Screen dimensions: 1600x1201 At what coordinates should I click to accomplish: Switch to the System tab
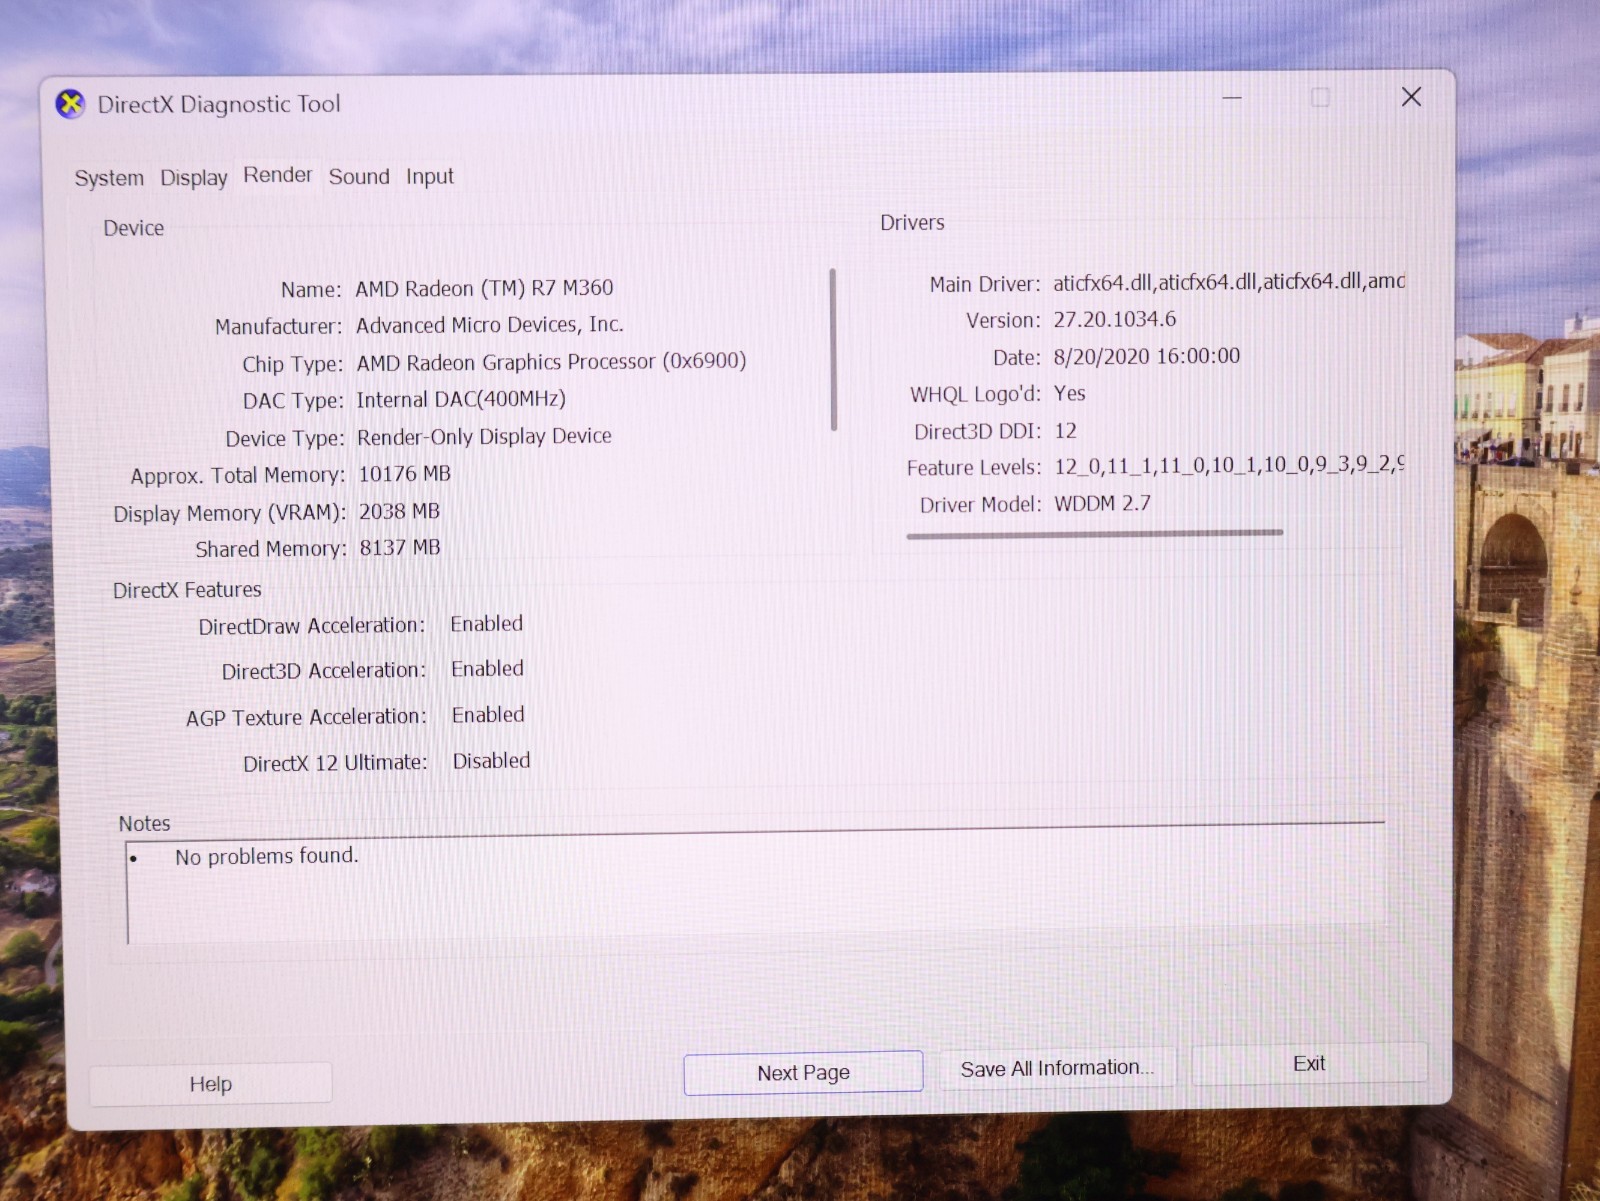pyautogui.click(x=109, y=178)
